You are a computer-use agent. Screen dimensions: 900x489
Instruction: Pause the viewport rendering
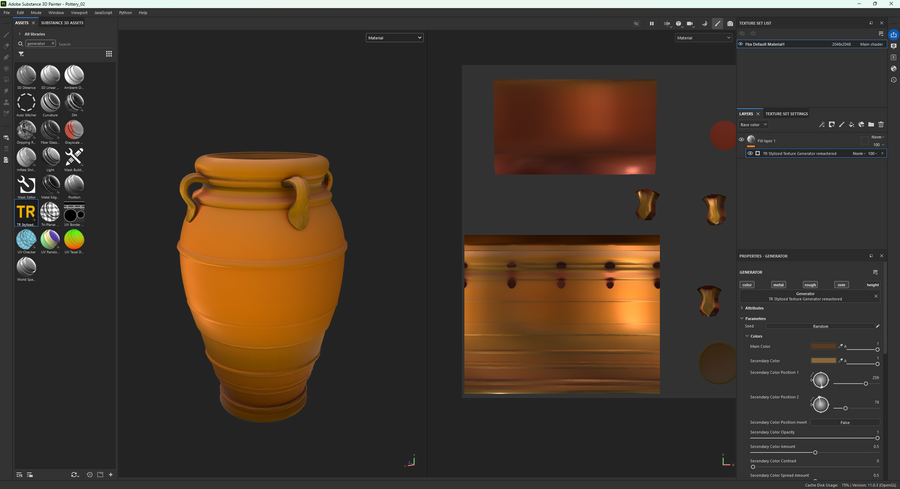(651, 23)
